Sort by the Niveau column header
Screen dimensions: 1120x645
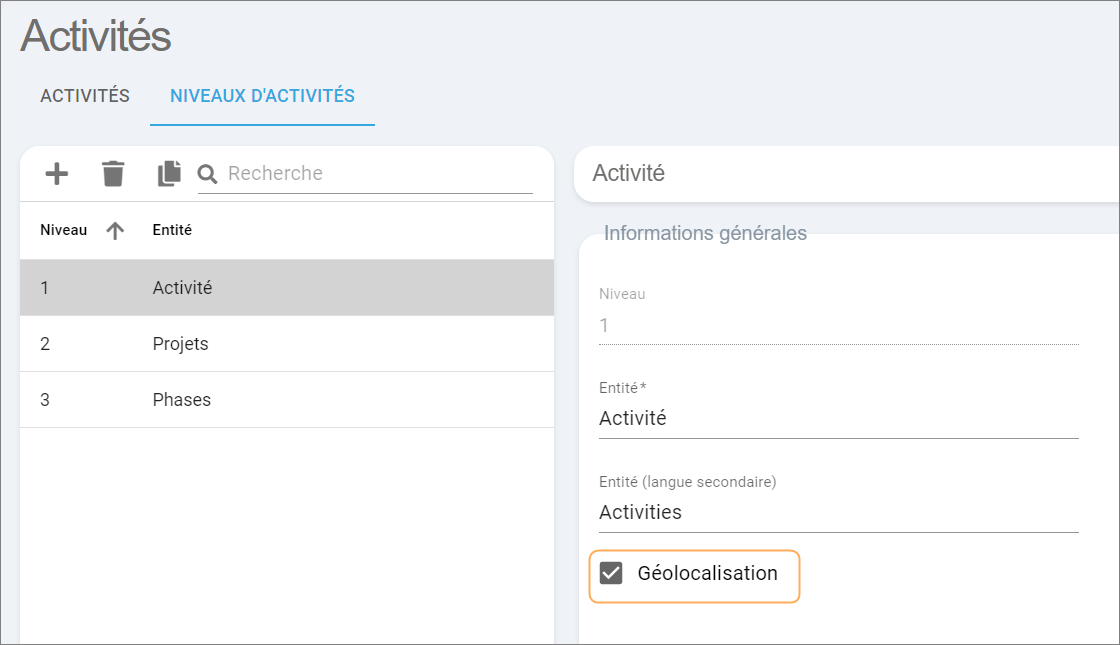tap(63, 230)
